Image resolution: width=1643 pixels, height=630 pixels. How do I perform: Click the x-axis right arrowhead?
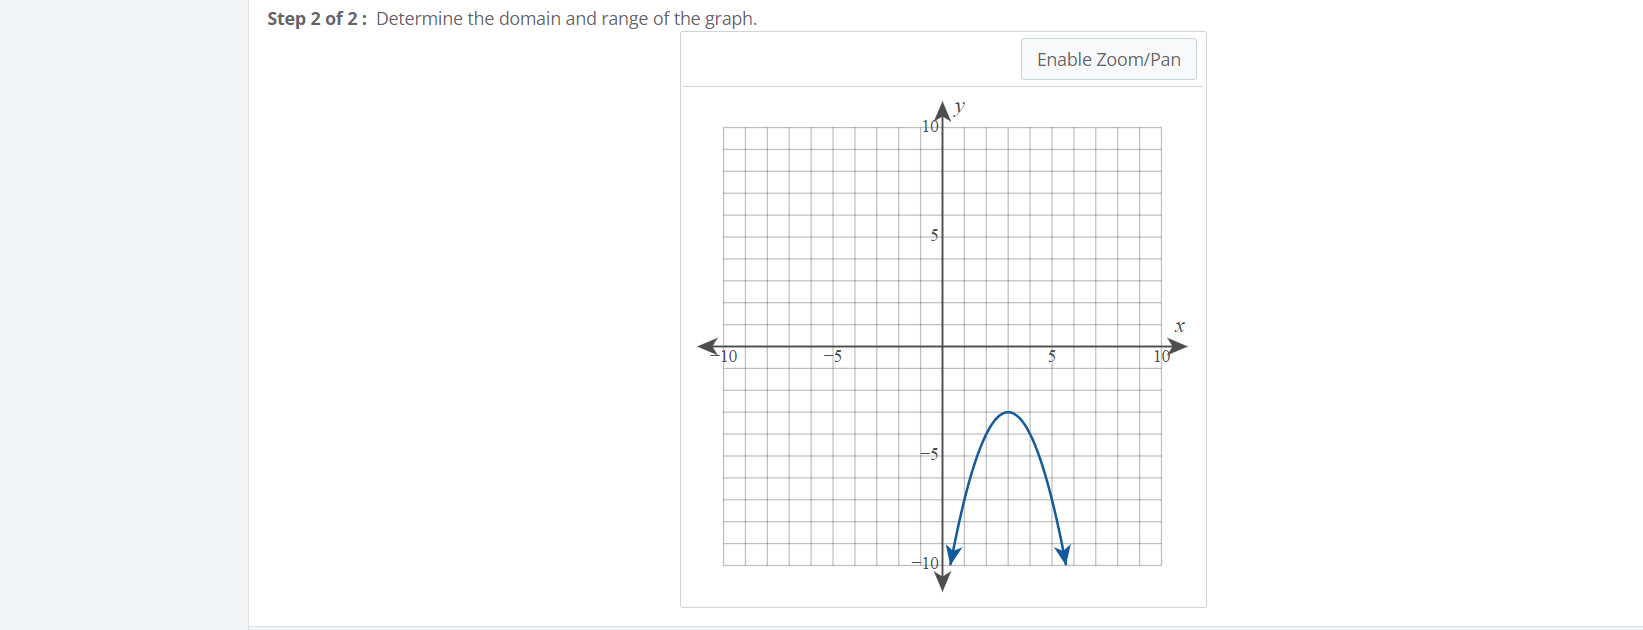click(1178, 347)
